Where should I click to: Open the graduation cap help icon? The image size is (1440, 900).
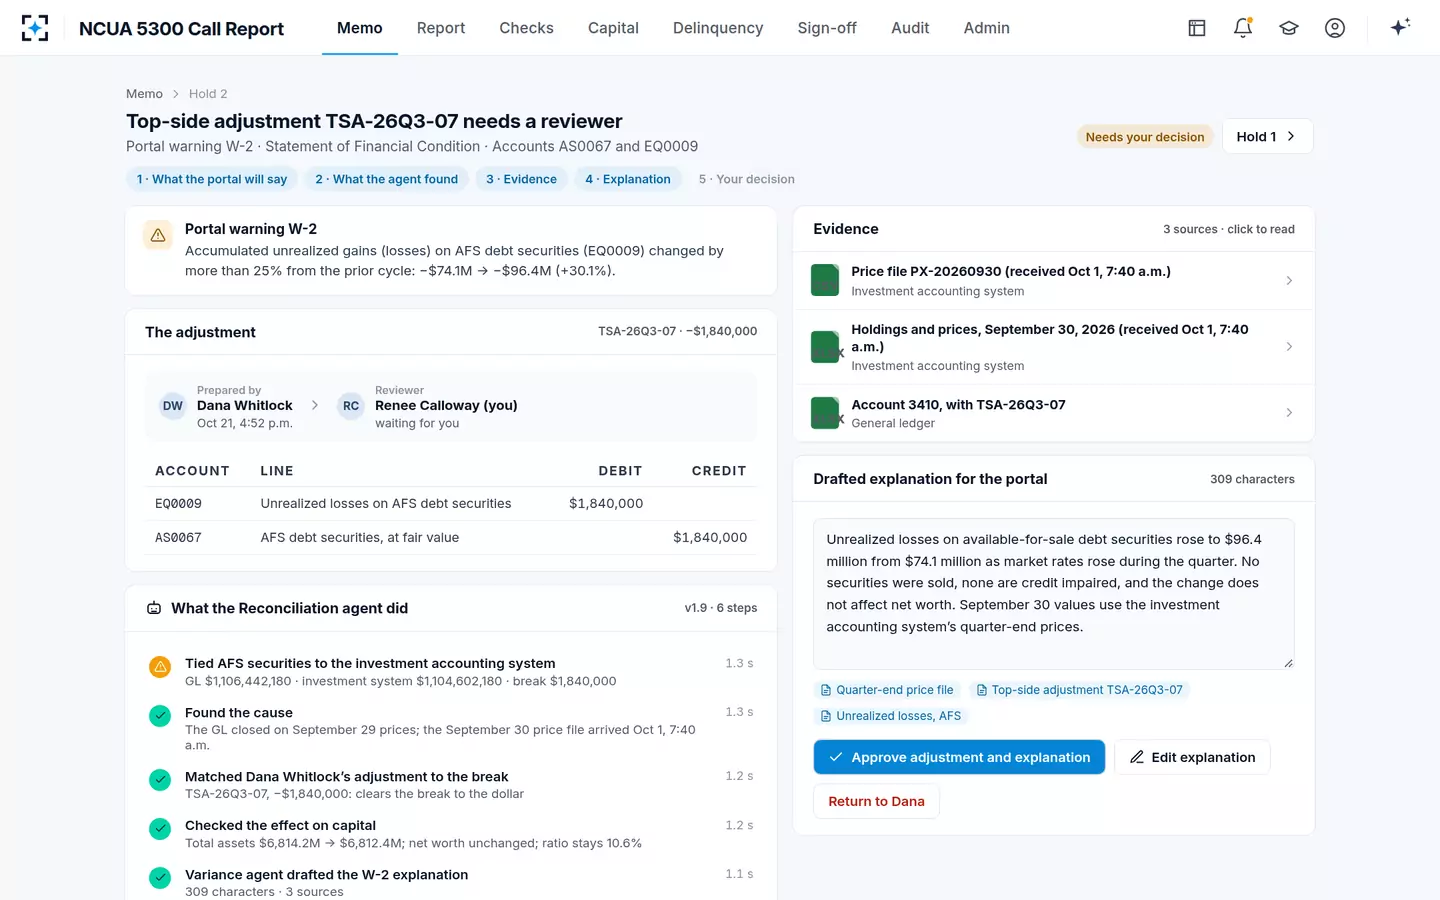[x=1289, y=28]
